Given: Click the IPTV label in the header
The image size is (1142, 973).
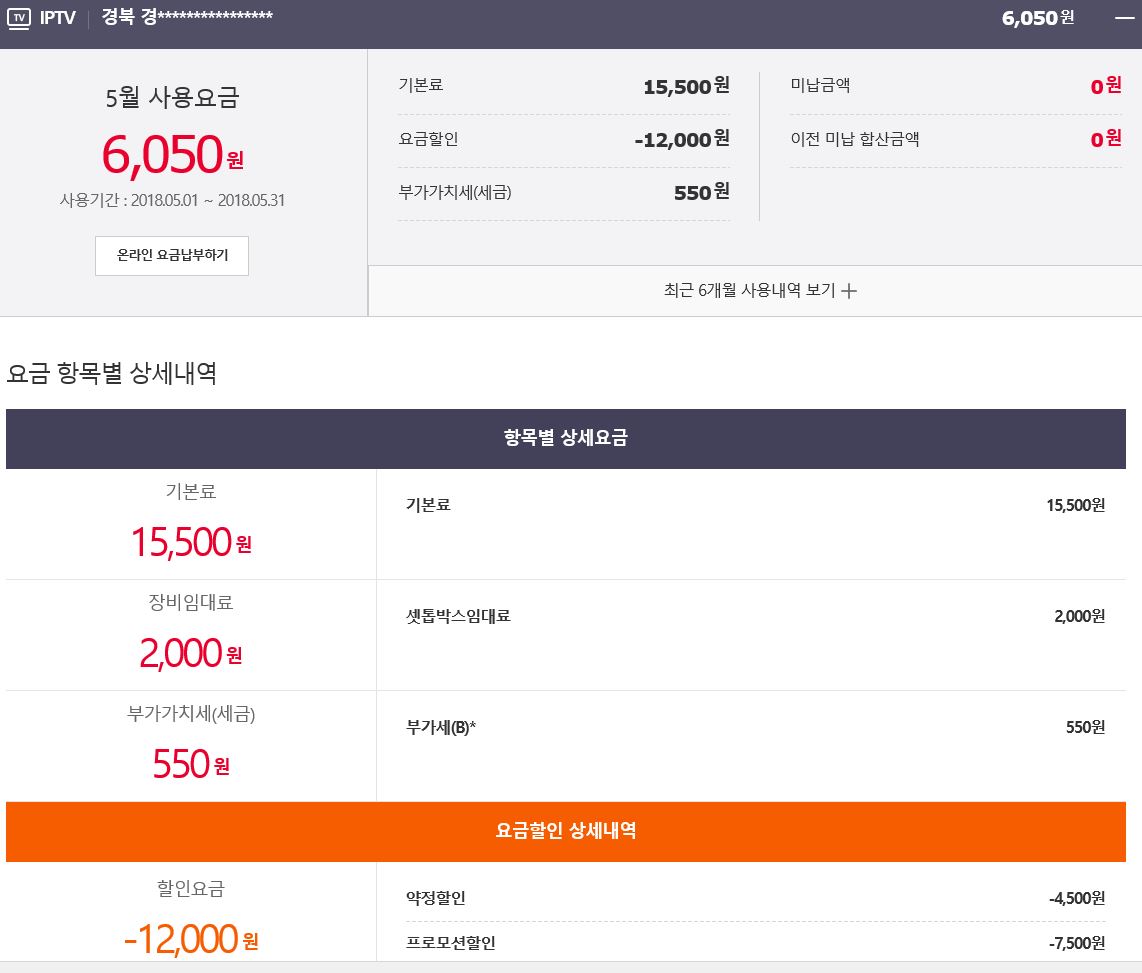Looking at the screenshot, I should [58, 17].
